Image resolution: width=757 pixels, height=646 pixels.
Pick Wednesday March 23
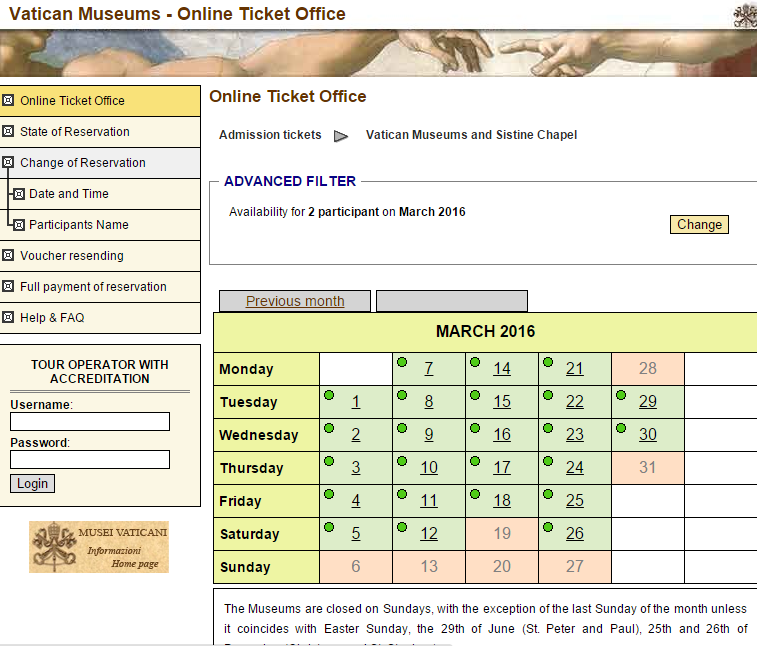[x=575, y=435]
